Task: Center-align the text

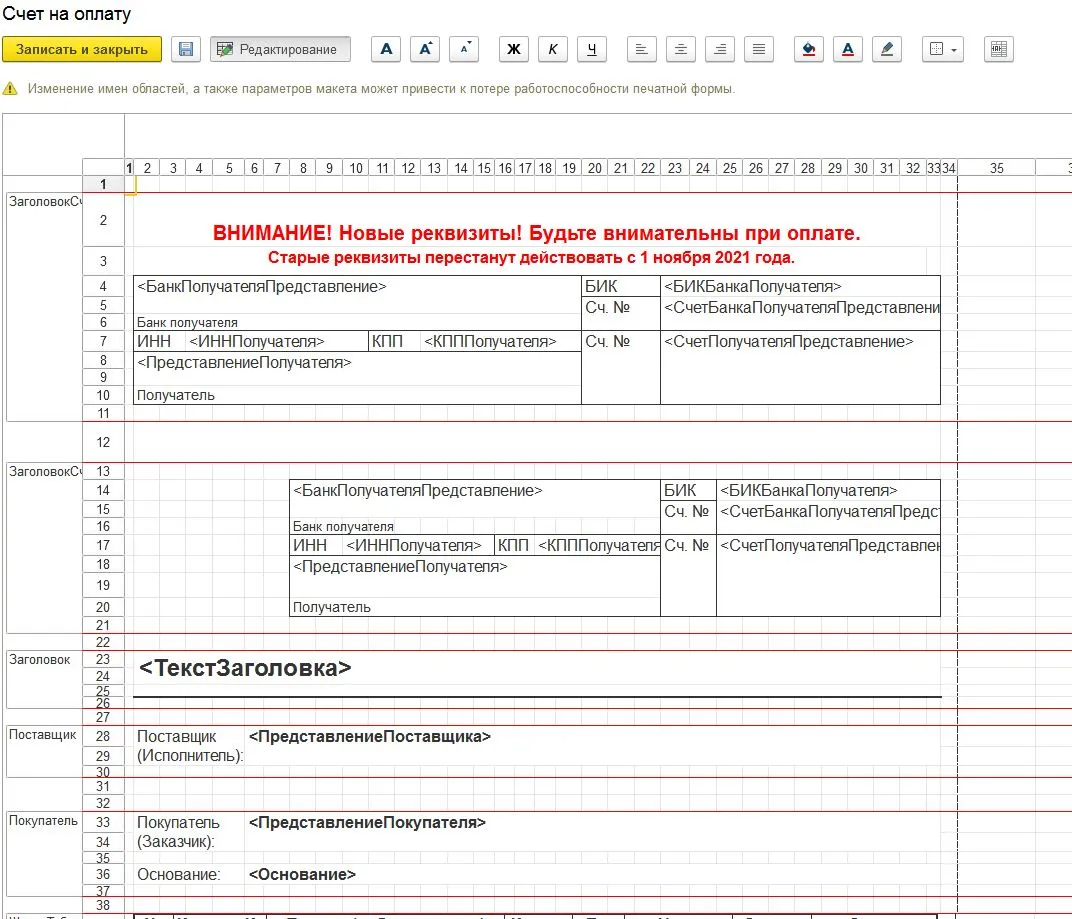Action: pyautogui.click(x=681, y=49)
